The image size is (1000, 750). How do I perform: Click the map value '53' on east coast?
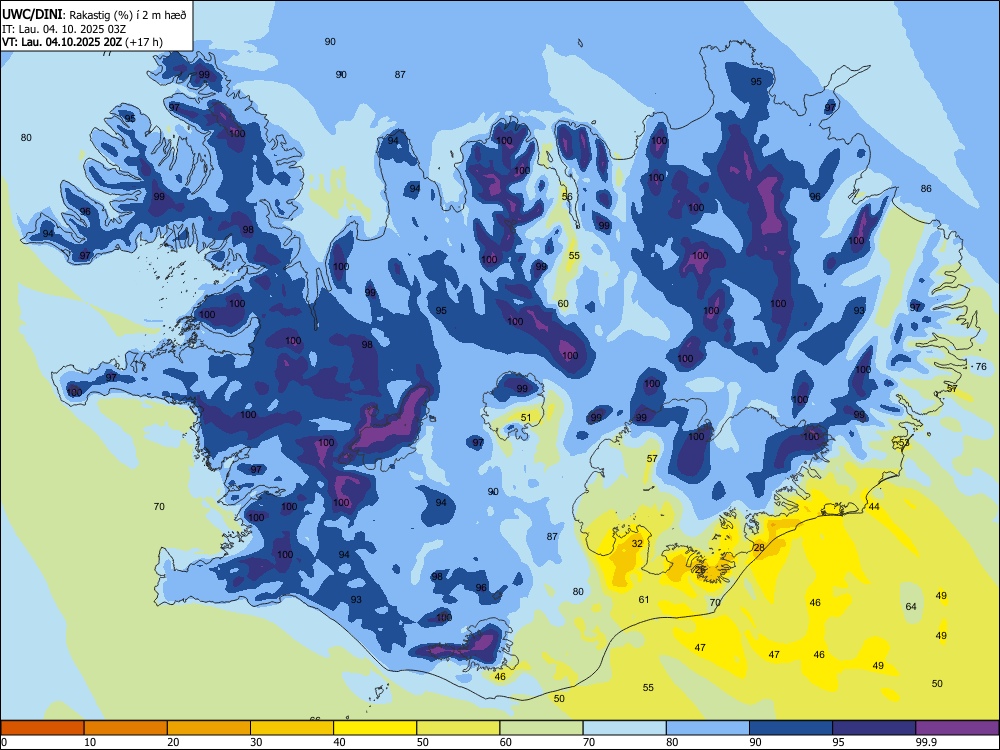(x=904, y=443)
